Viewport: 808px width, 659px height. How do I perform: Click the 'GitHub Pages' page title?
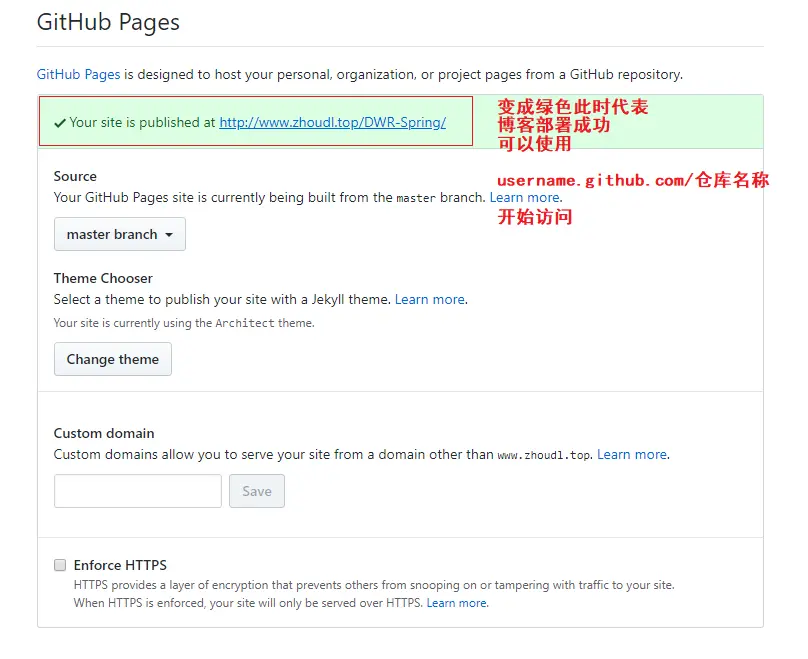pyautogui.click(x=108, y=22)
